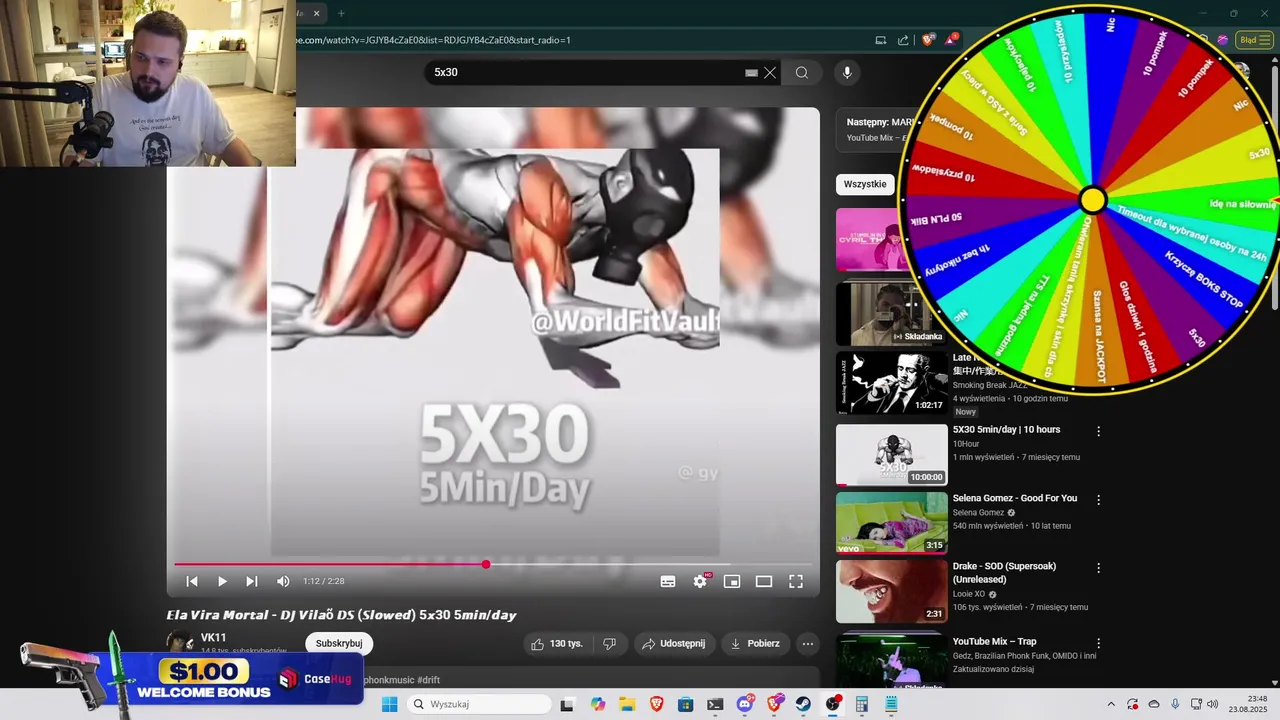Open VK11 channel avatar

(180, 642)
